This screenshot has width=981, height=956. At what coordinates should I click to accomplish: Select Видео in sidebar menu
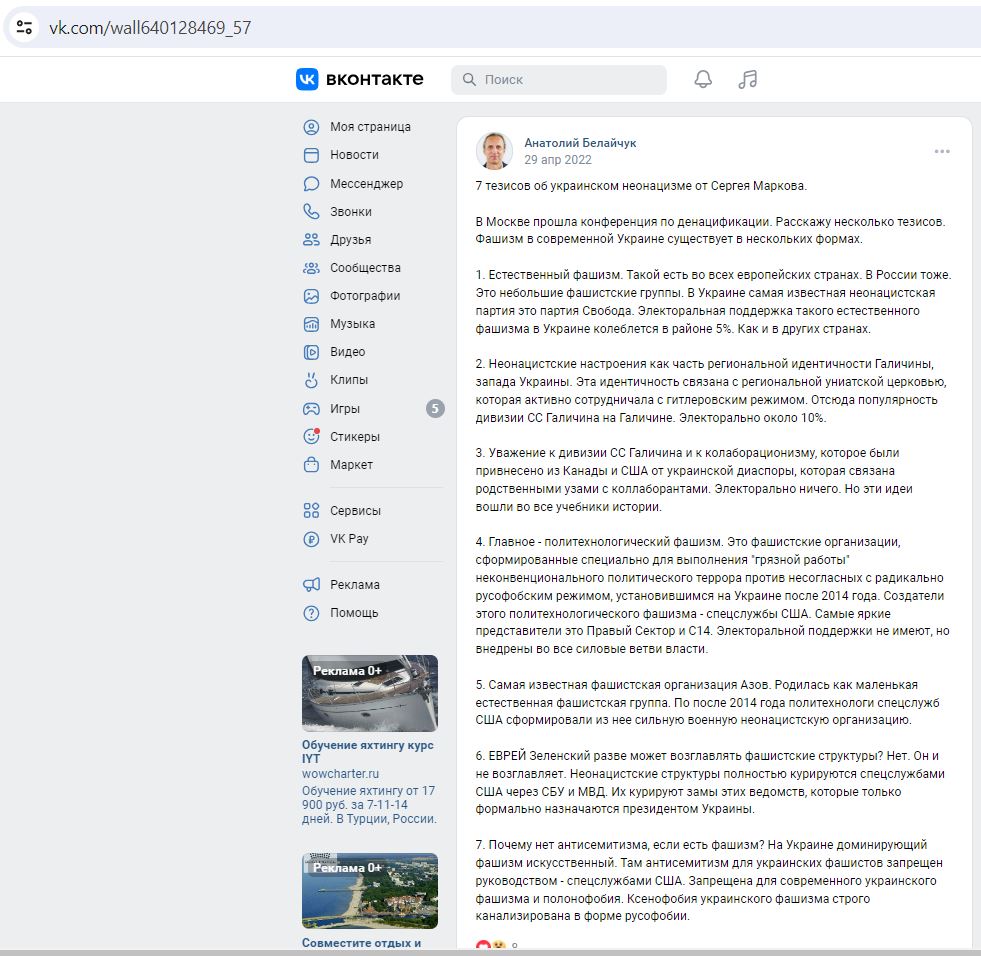coord(347,352)
